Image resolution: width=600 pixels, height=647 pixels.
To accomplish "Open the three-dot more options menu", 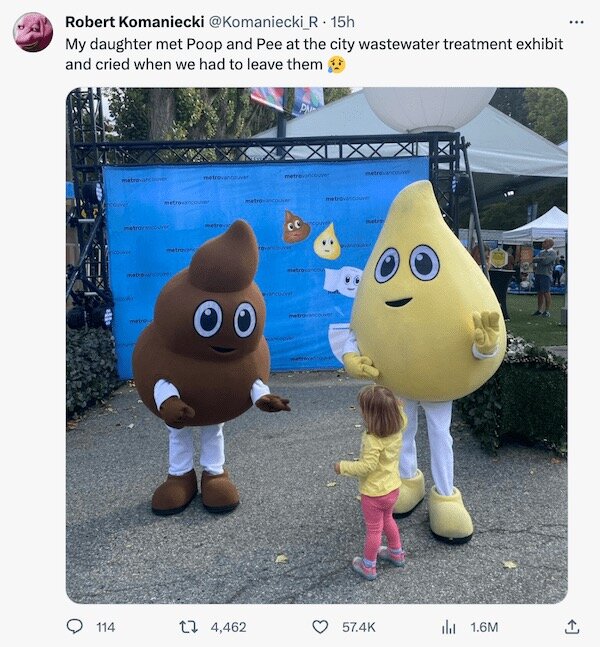I will 576,22.
